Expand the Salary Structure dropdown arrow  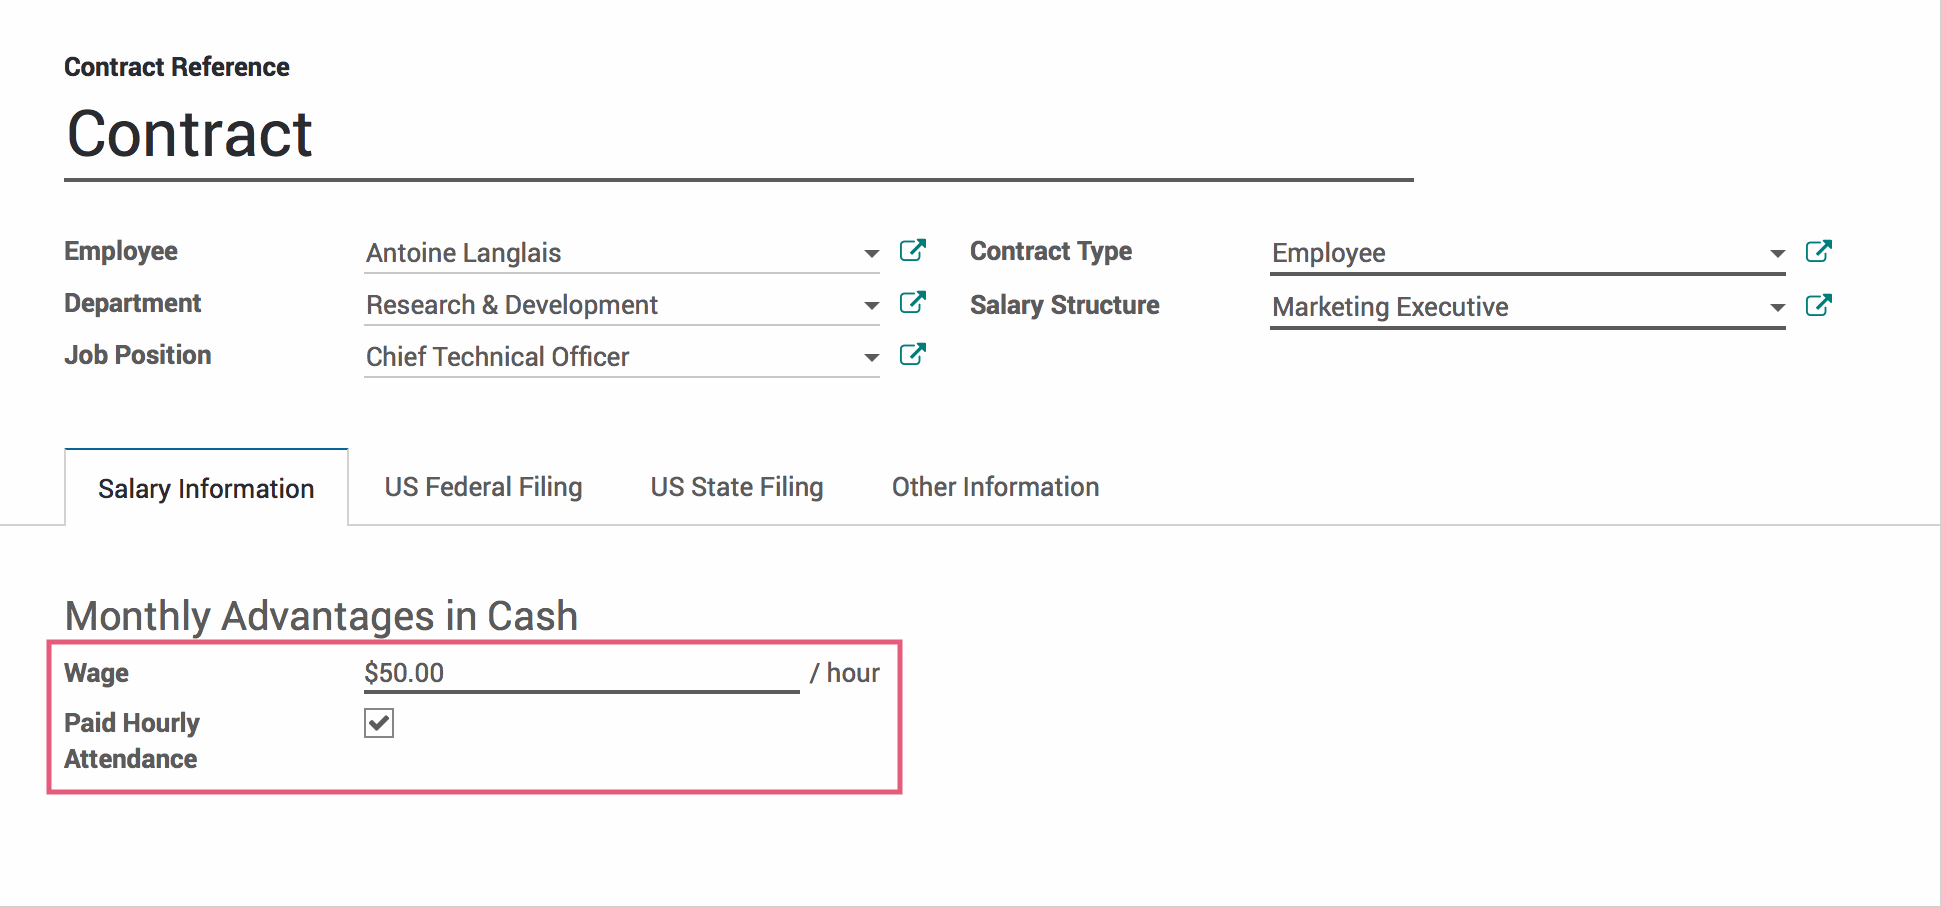click(x=1777, y=308)
